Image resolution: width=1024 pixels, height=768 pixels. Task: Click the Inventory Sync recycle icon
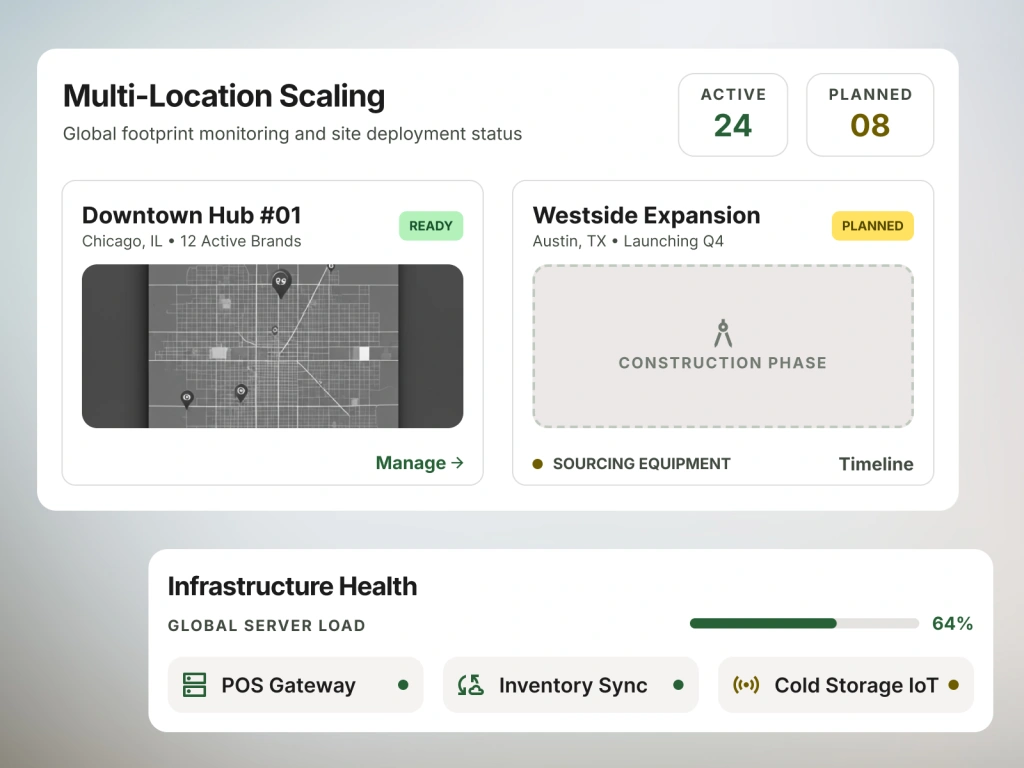click(471, 685)
